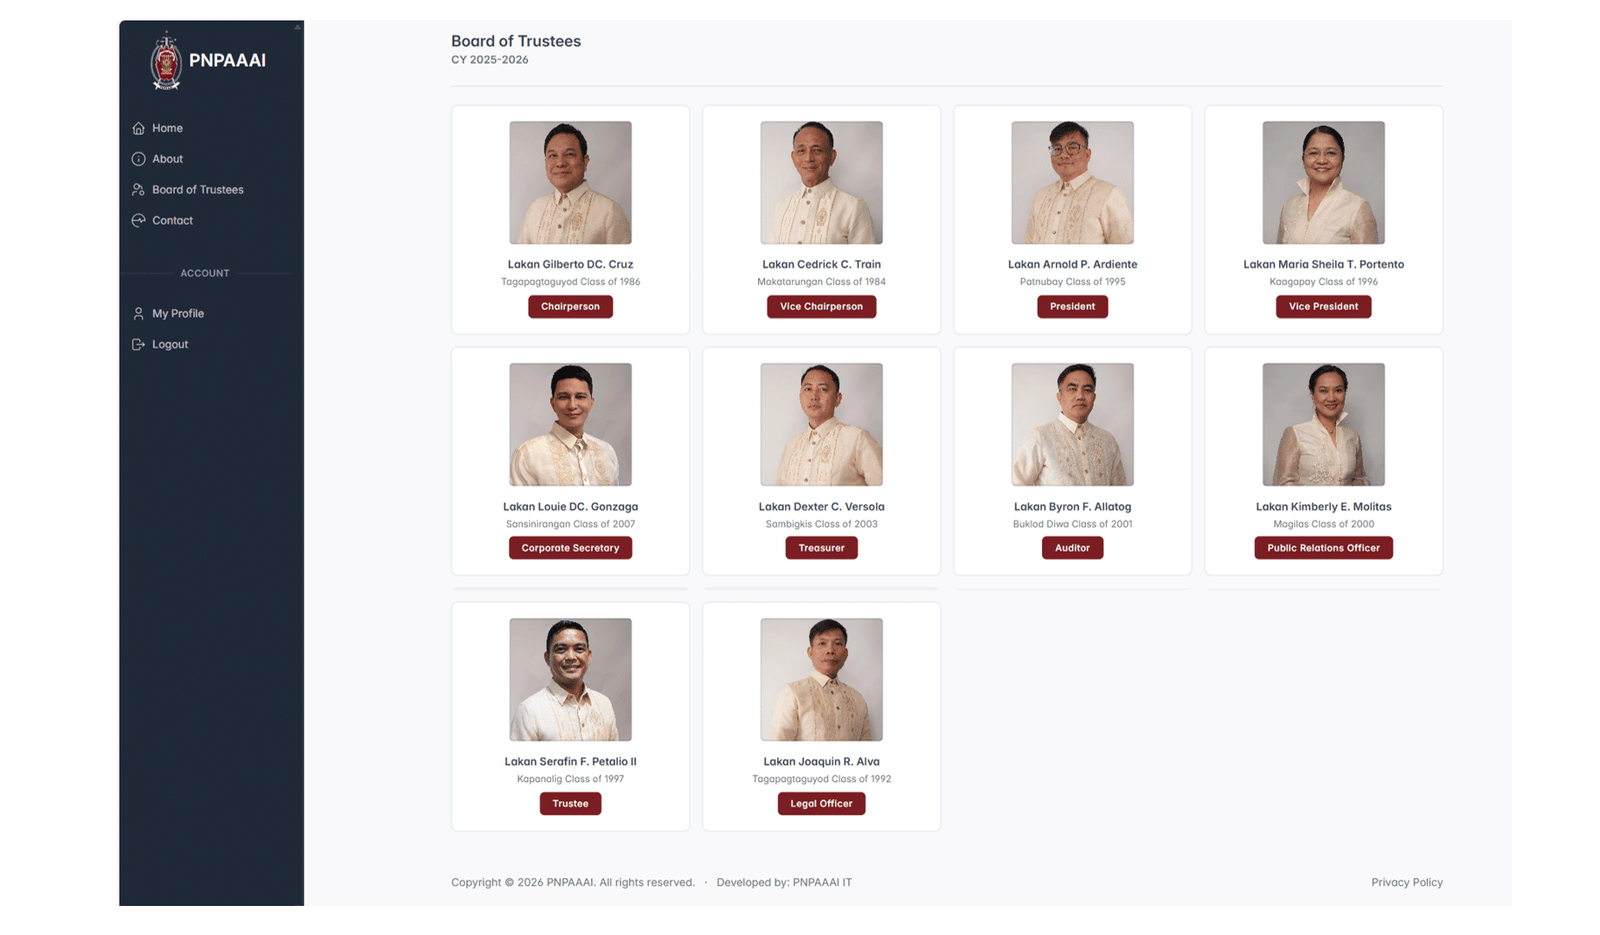
Task: Click the Contact headset icon
Action: coord(138,220)
